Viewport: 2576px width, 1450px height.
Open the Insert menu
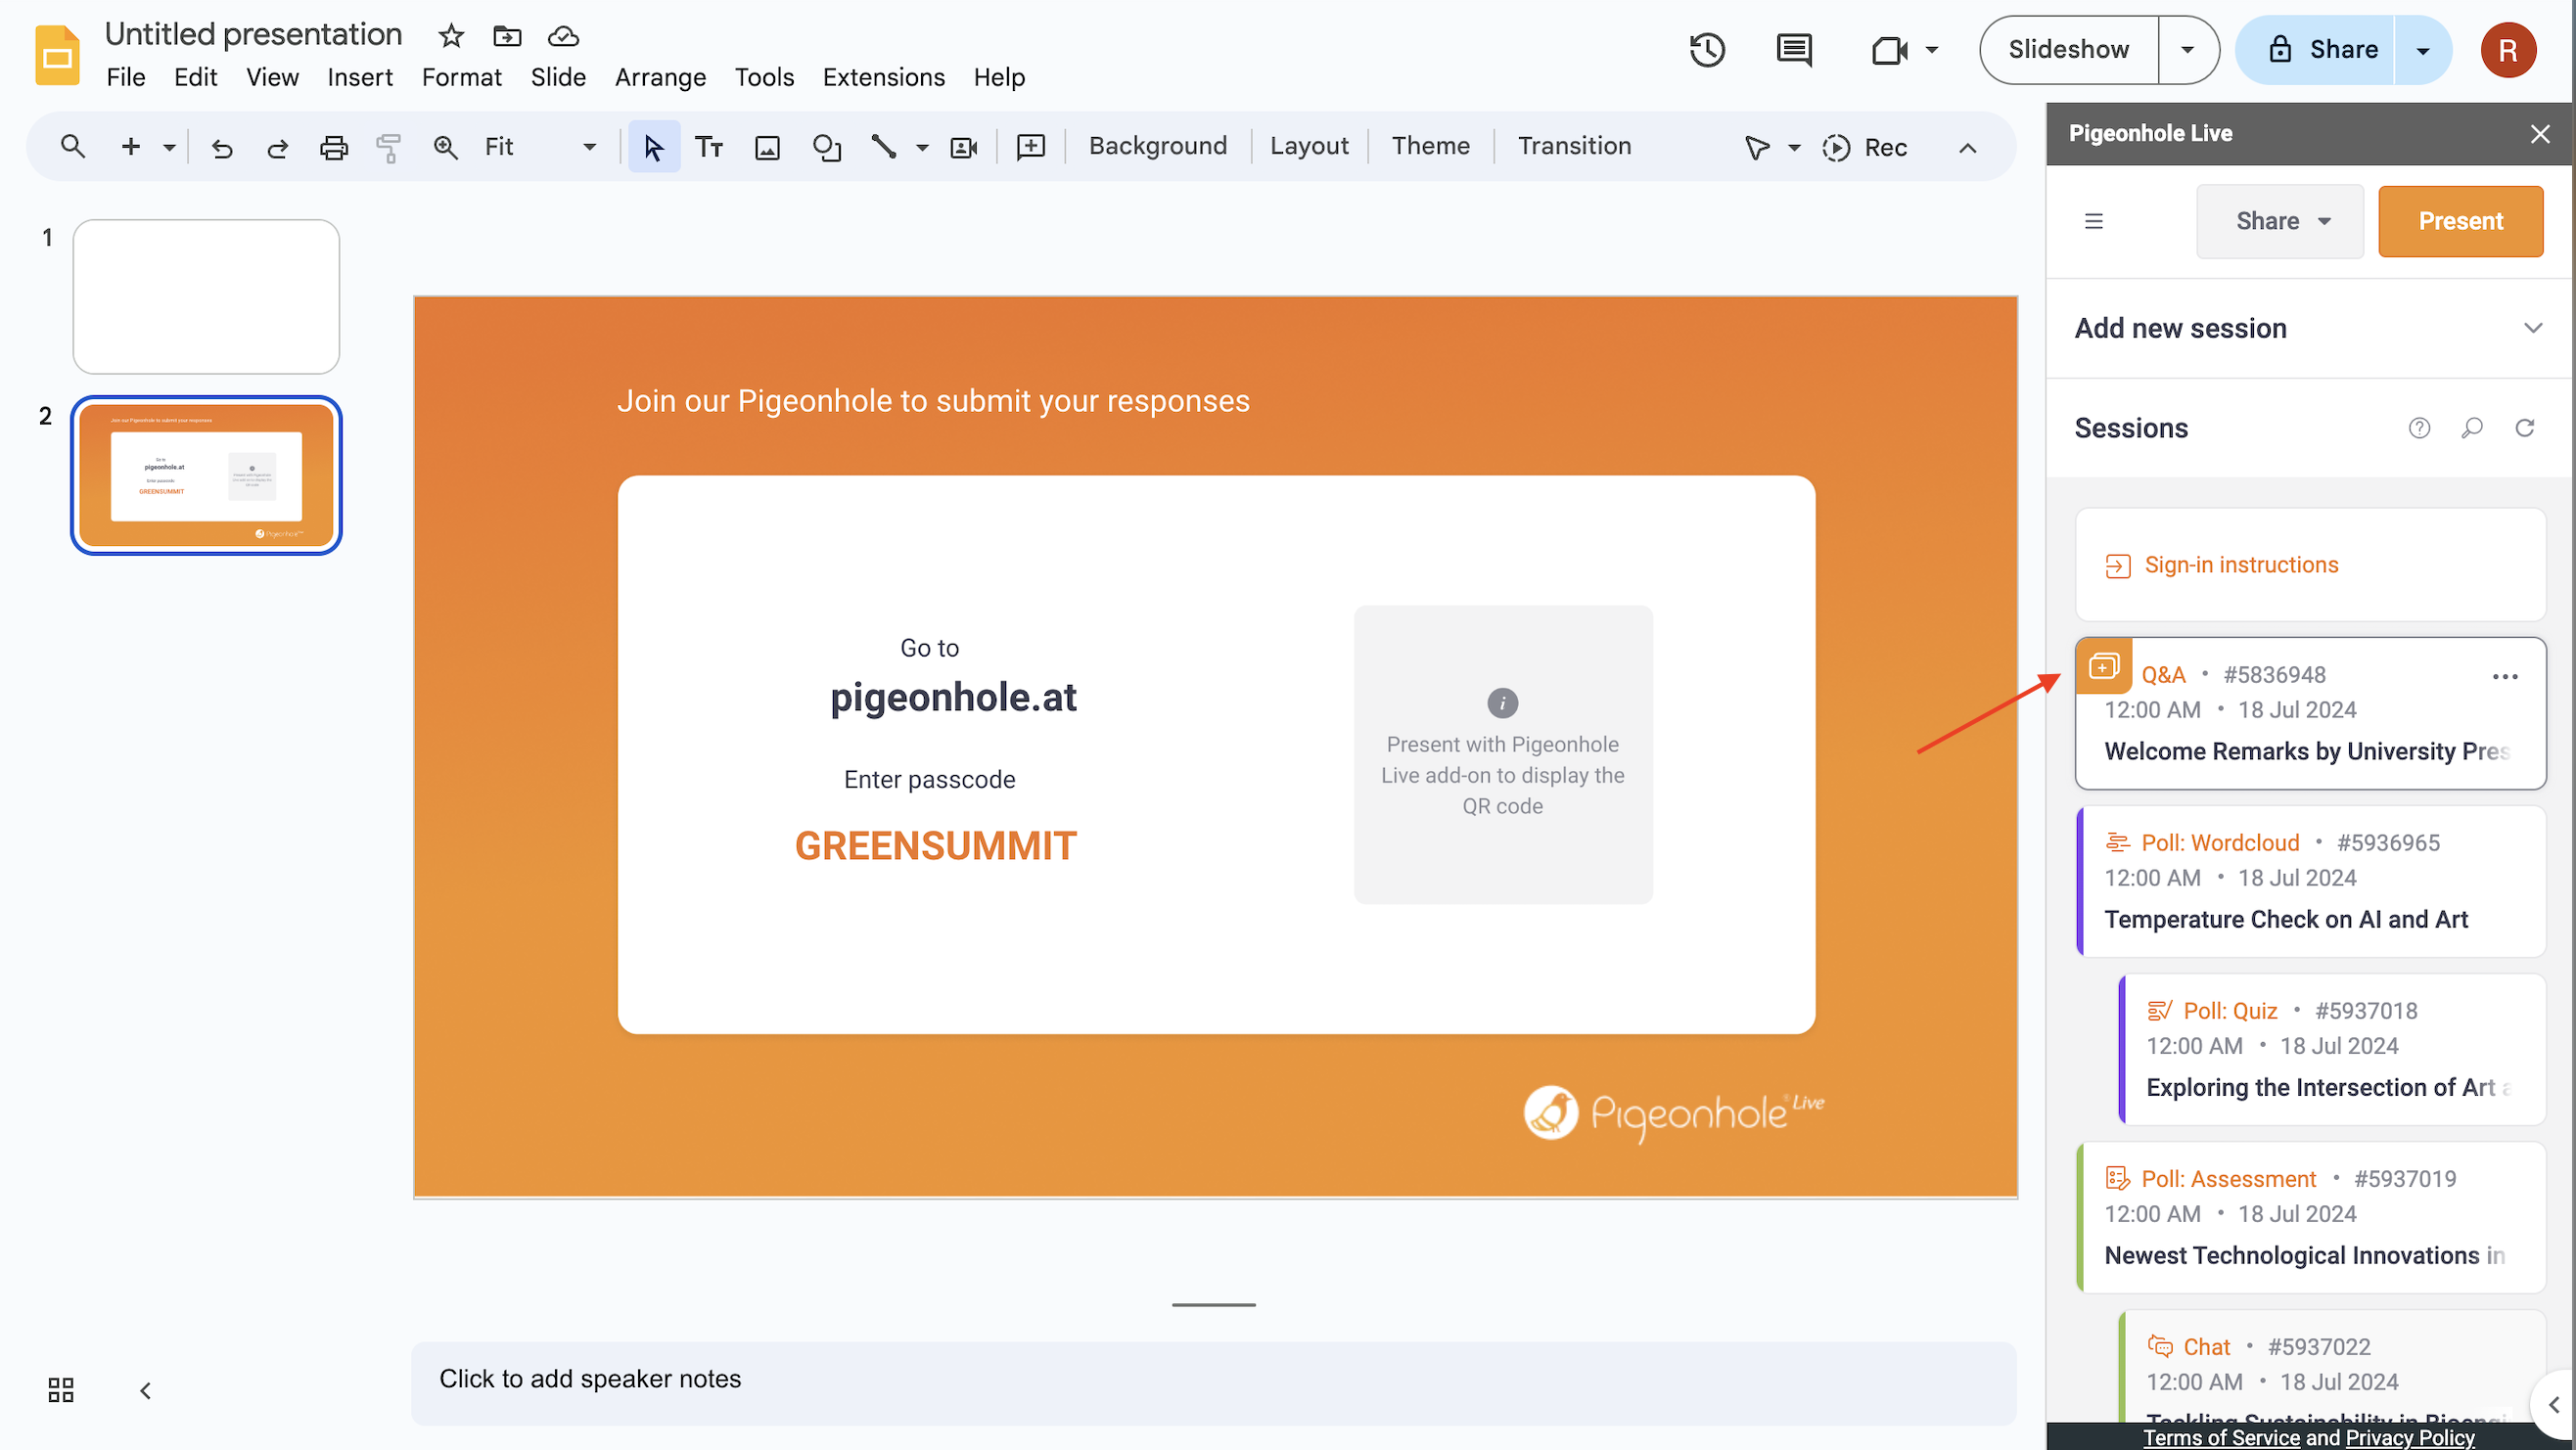click(x=360, y=77)
